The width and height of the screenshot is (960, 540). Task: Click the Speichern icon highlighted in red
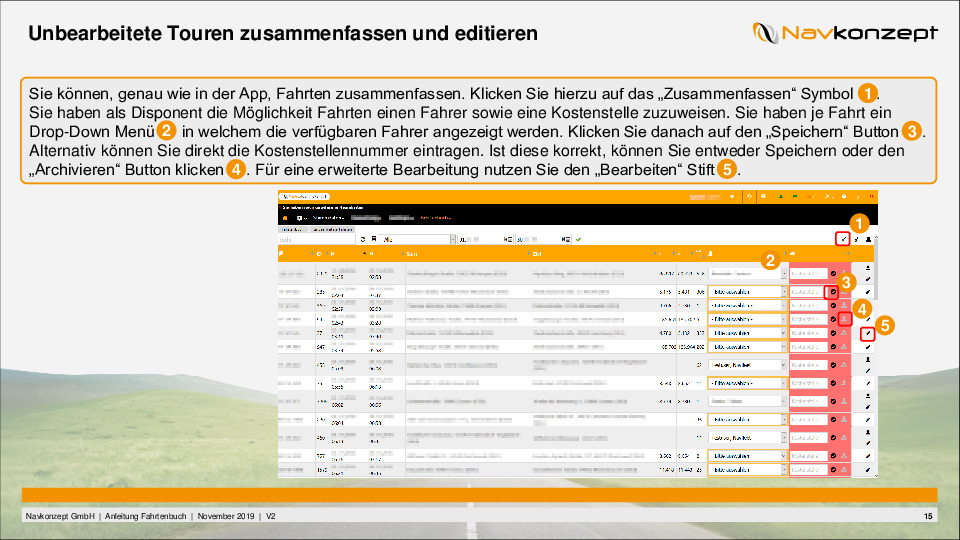(x=833, y=291)
